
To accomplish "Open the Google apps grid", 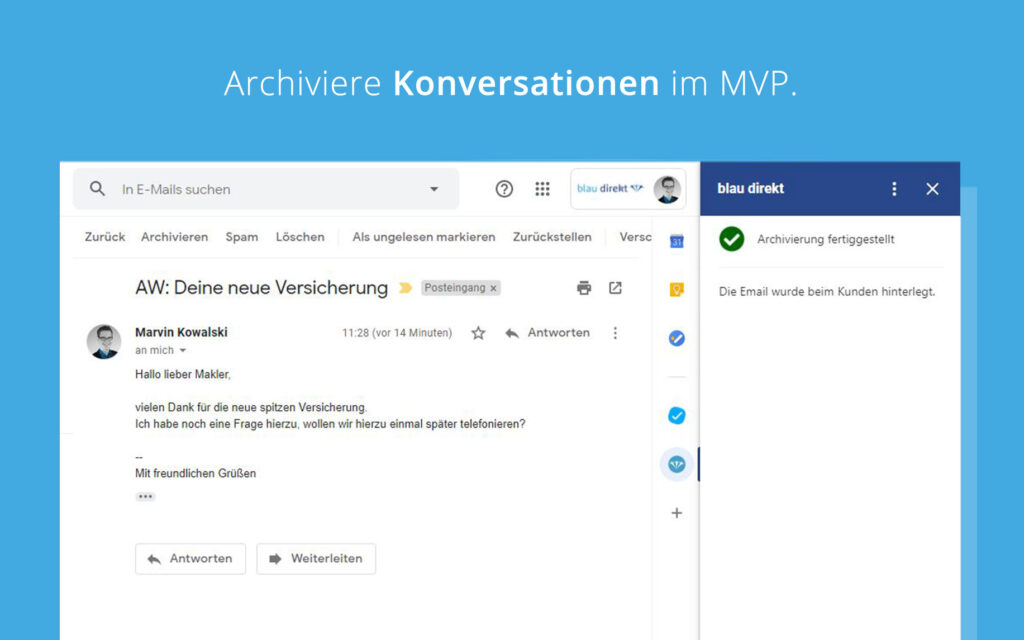I will [543, 188].
